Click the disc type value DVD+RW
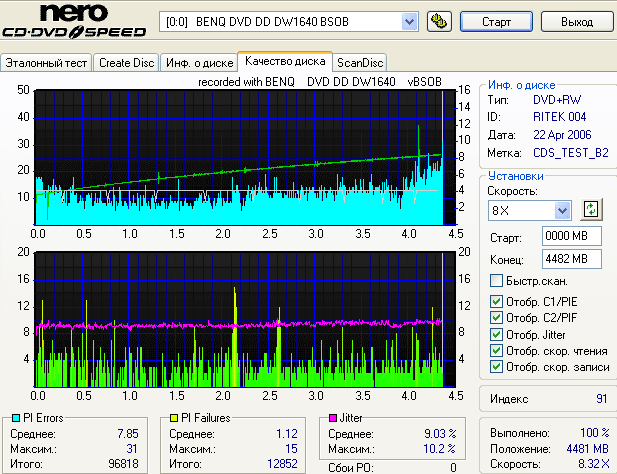The height and width of the screenshot is (474, 617). coord(557,100)
